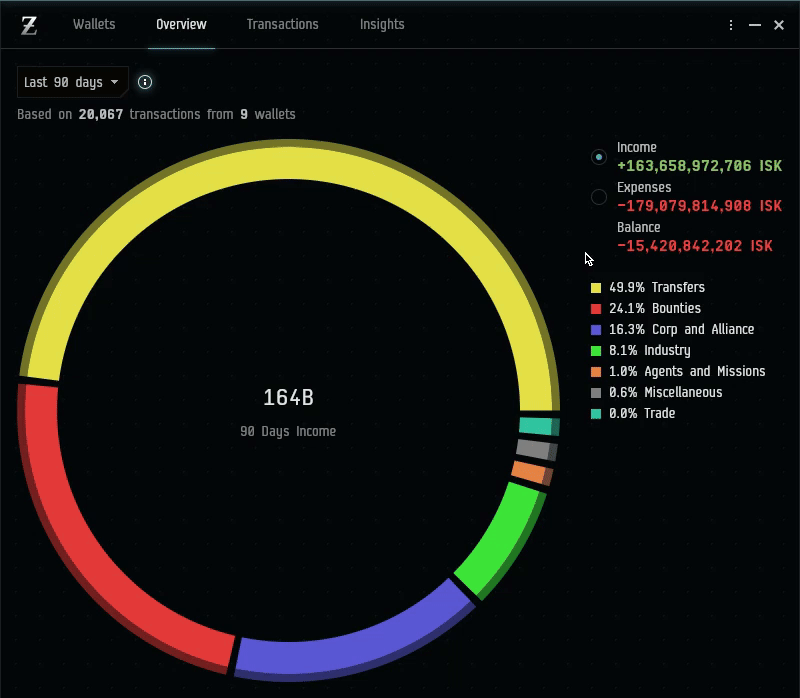Viewport: 800px width, 698px height.
Task: Expand the Last 90 days dropdown
Action: [x=72, y=82]
